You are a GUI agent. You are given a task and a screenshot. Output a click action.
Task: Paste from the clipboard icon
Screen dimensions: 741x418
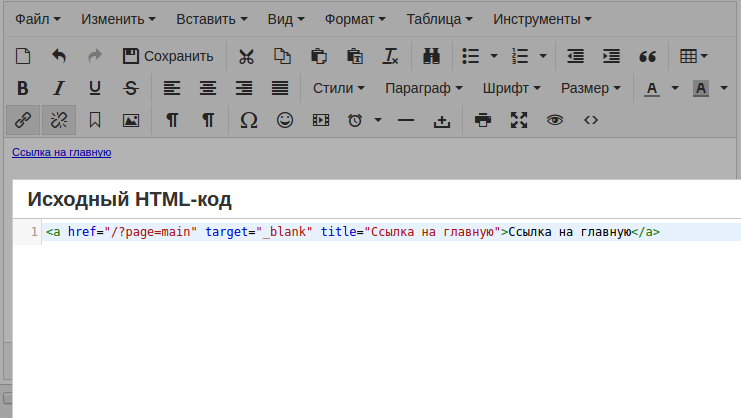(319, 56)
